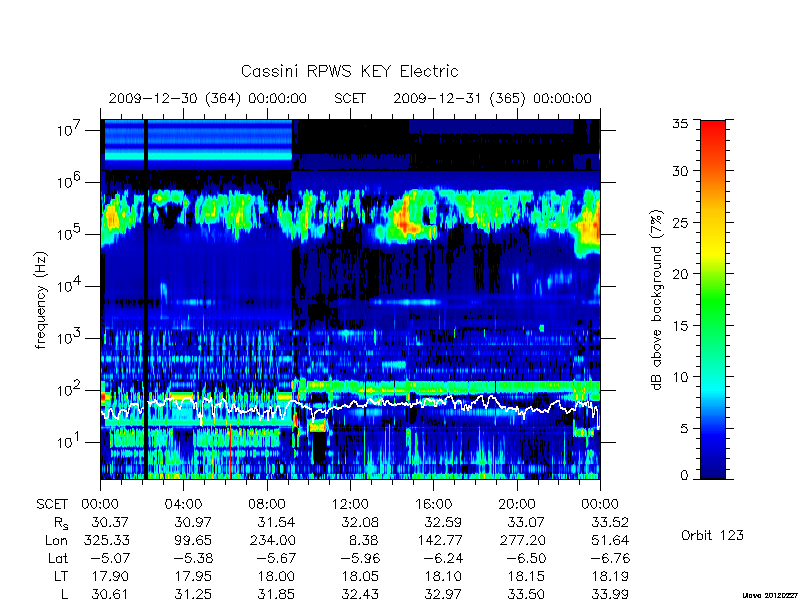Click the 'Lon' row label
Screen dimensions: 800x600
click(x=56, y=540)
